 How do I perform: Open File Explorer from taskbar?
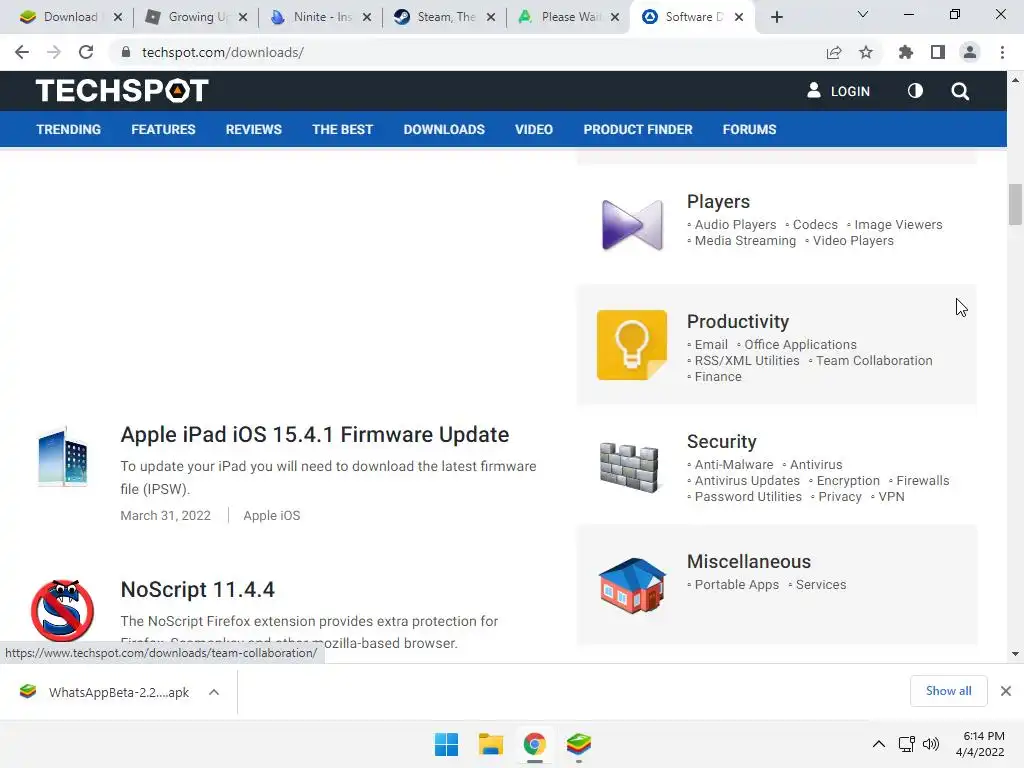(x=490, y=744)
